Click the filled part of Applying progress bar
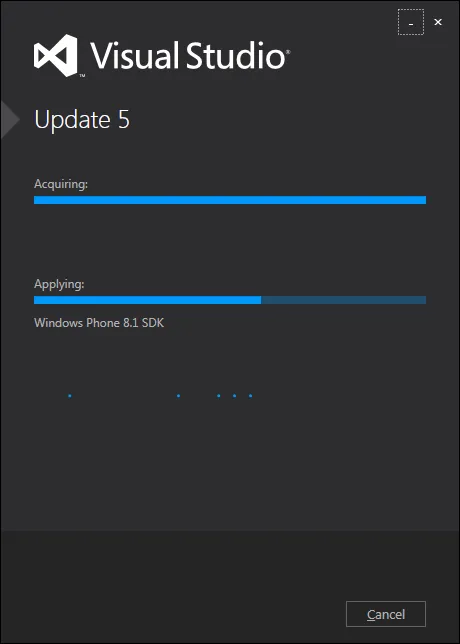This screenshot has width=460, height=644. point(147,300)
